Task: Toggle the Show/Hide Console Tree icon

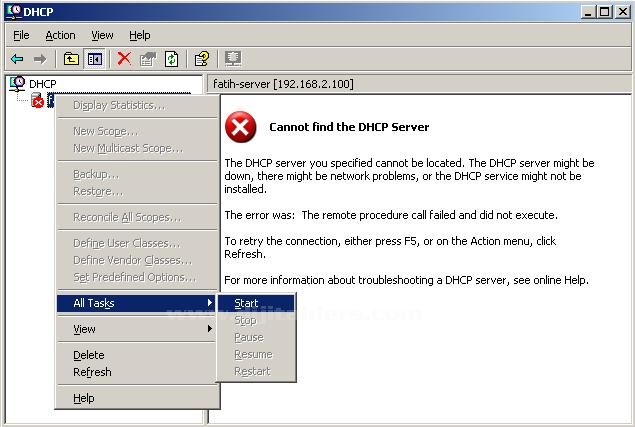Action: point(94,59)
